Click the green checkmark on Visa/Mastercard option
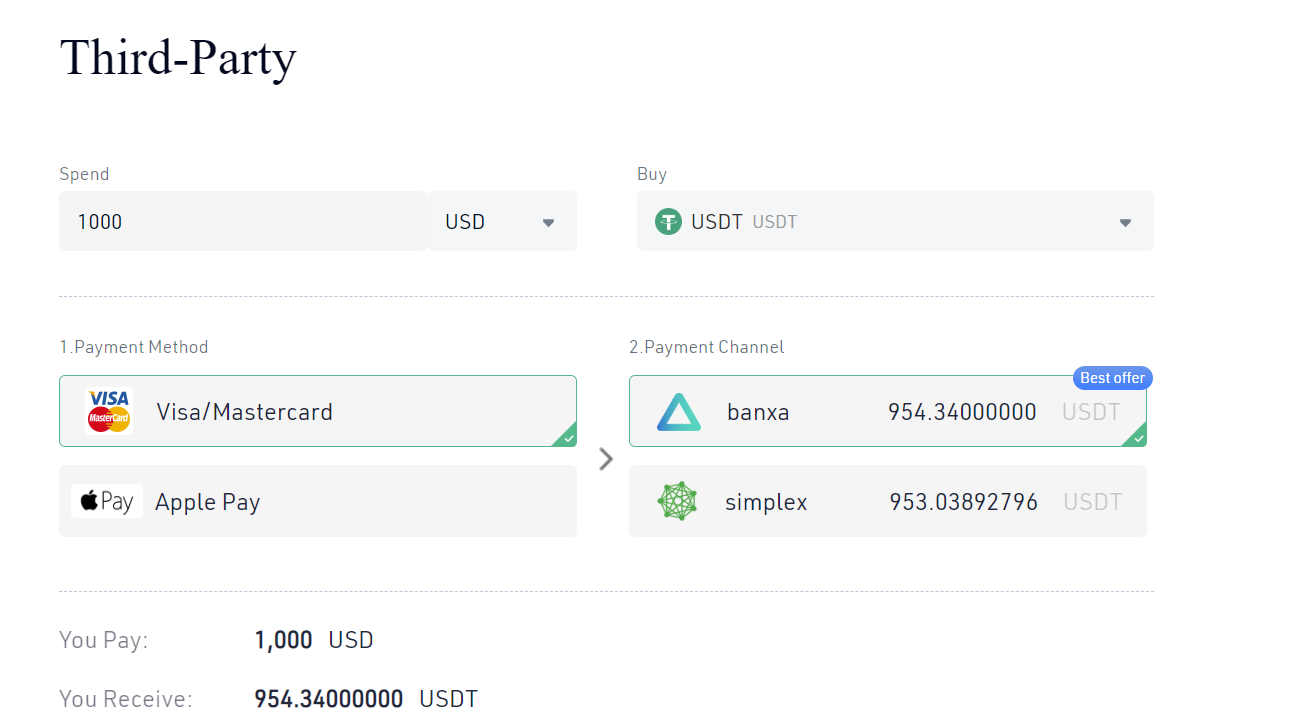The image size is (1300, 724). 568,438
